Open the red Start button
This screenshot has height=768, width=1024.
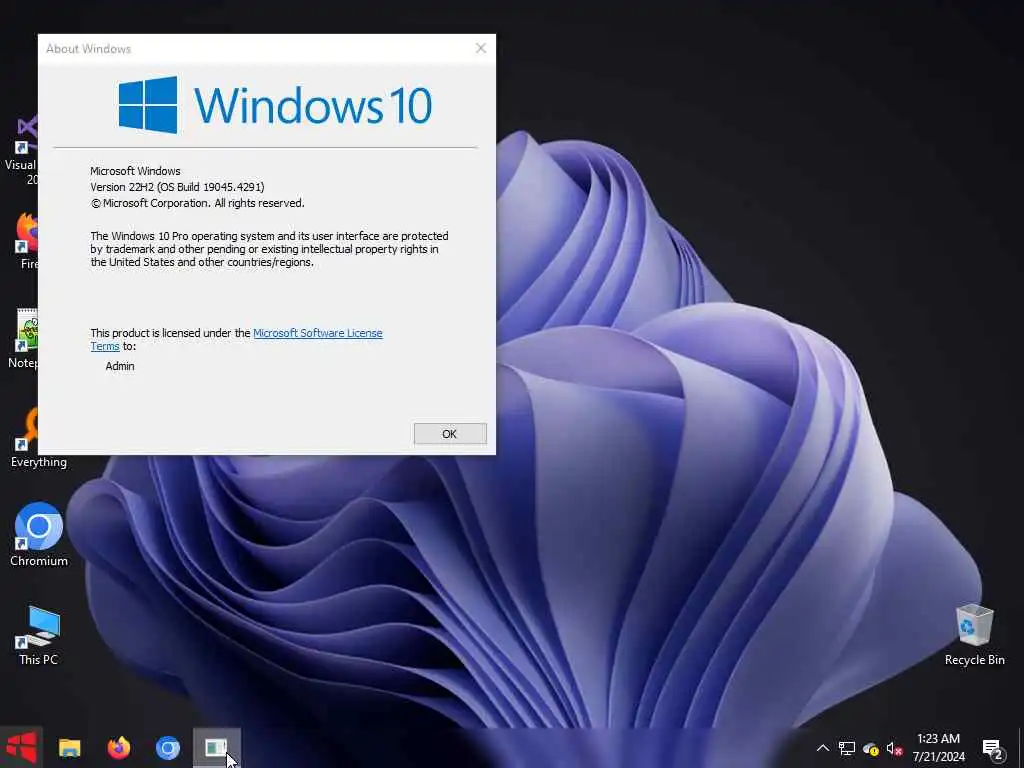pyautogui.click(x=21, y=747)
